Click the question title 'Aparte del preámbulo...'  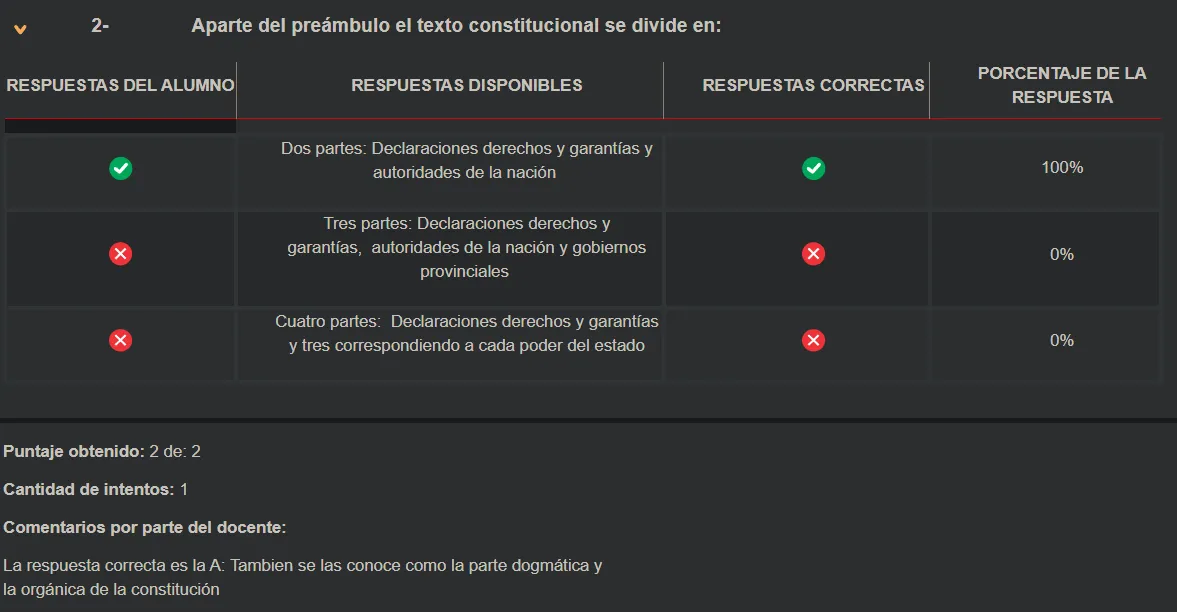tap(456, 27)
